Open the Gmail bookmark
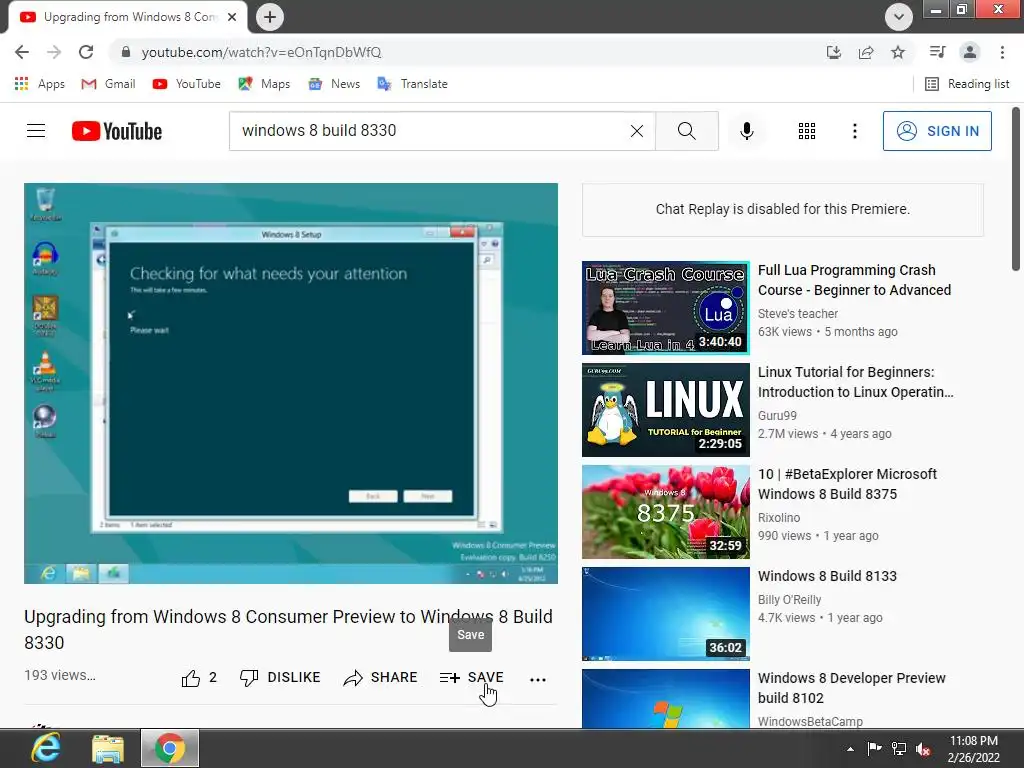Viewport: 1024px width, 768px height. 108,84
